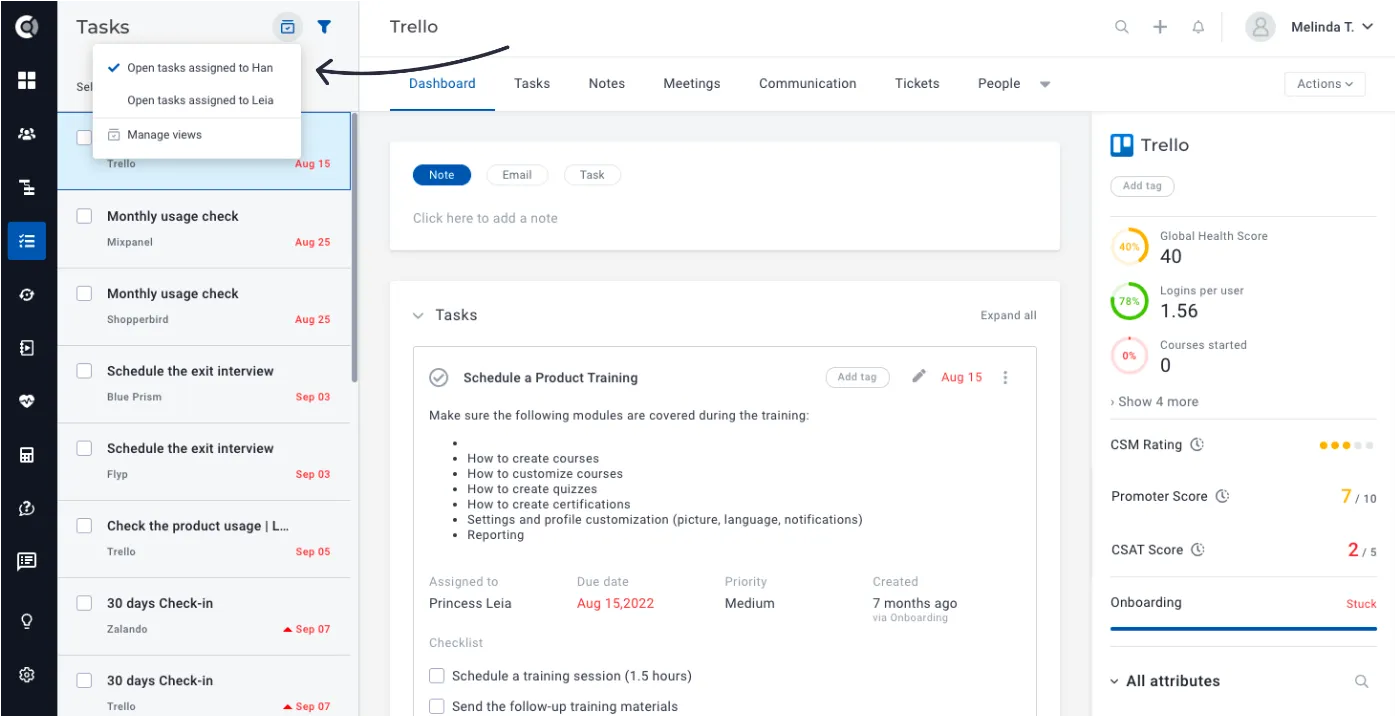Tick the Mixpanel Monthly usage check checkbox

click(85, 216)
